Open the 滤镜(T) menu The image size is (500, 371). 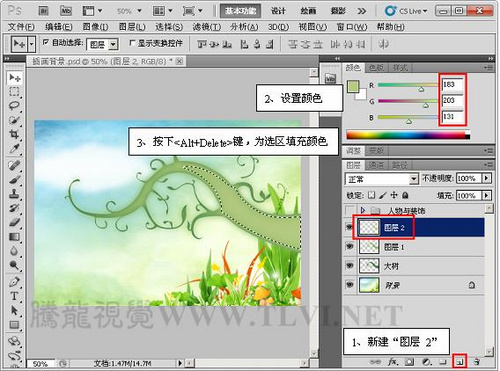[x=207, y=27]
